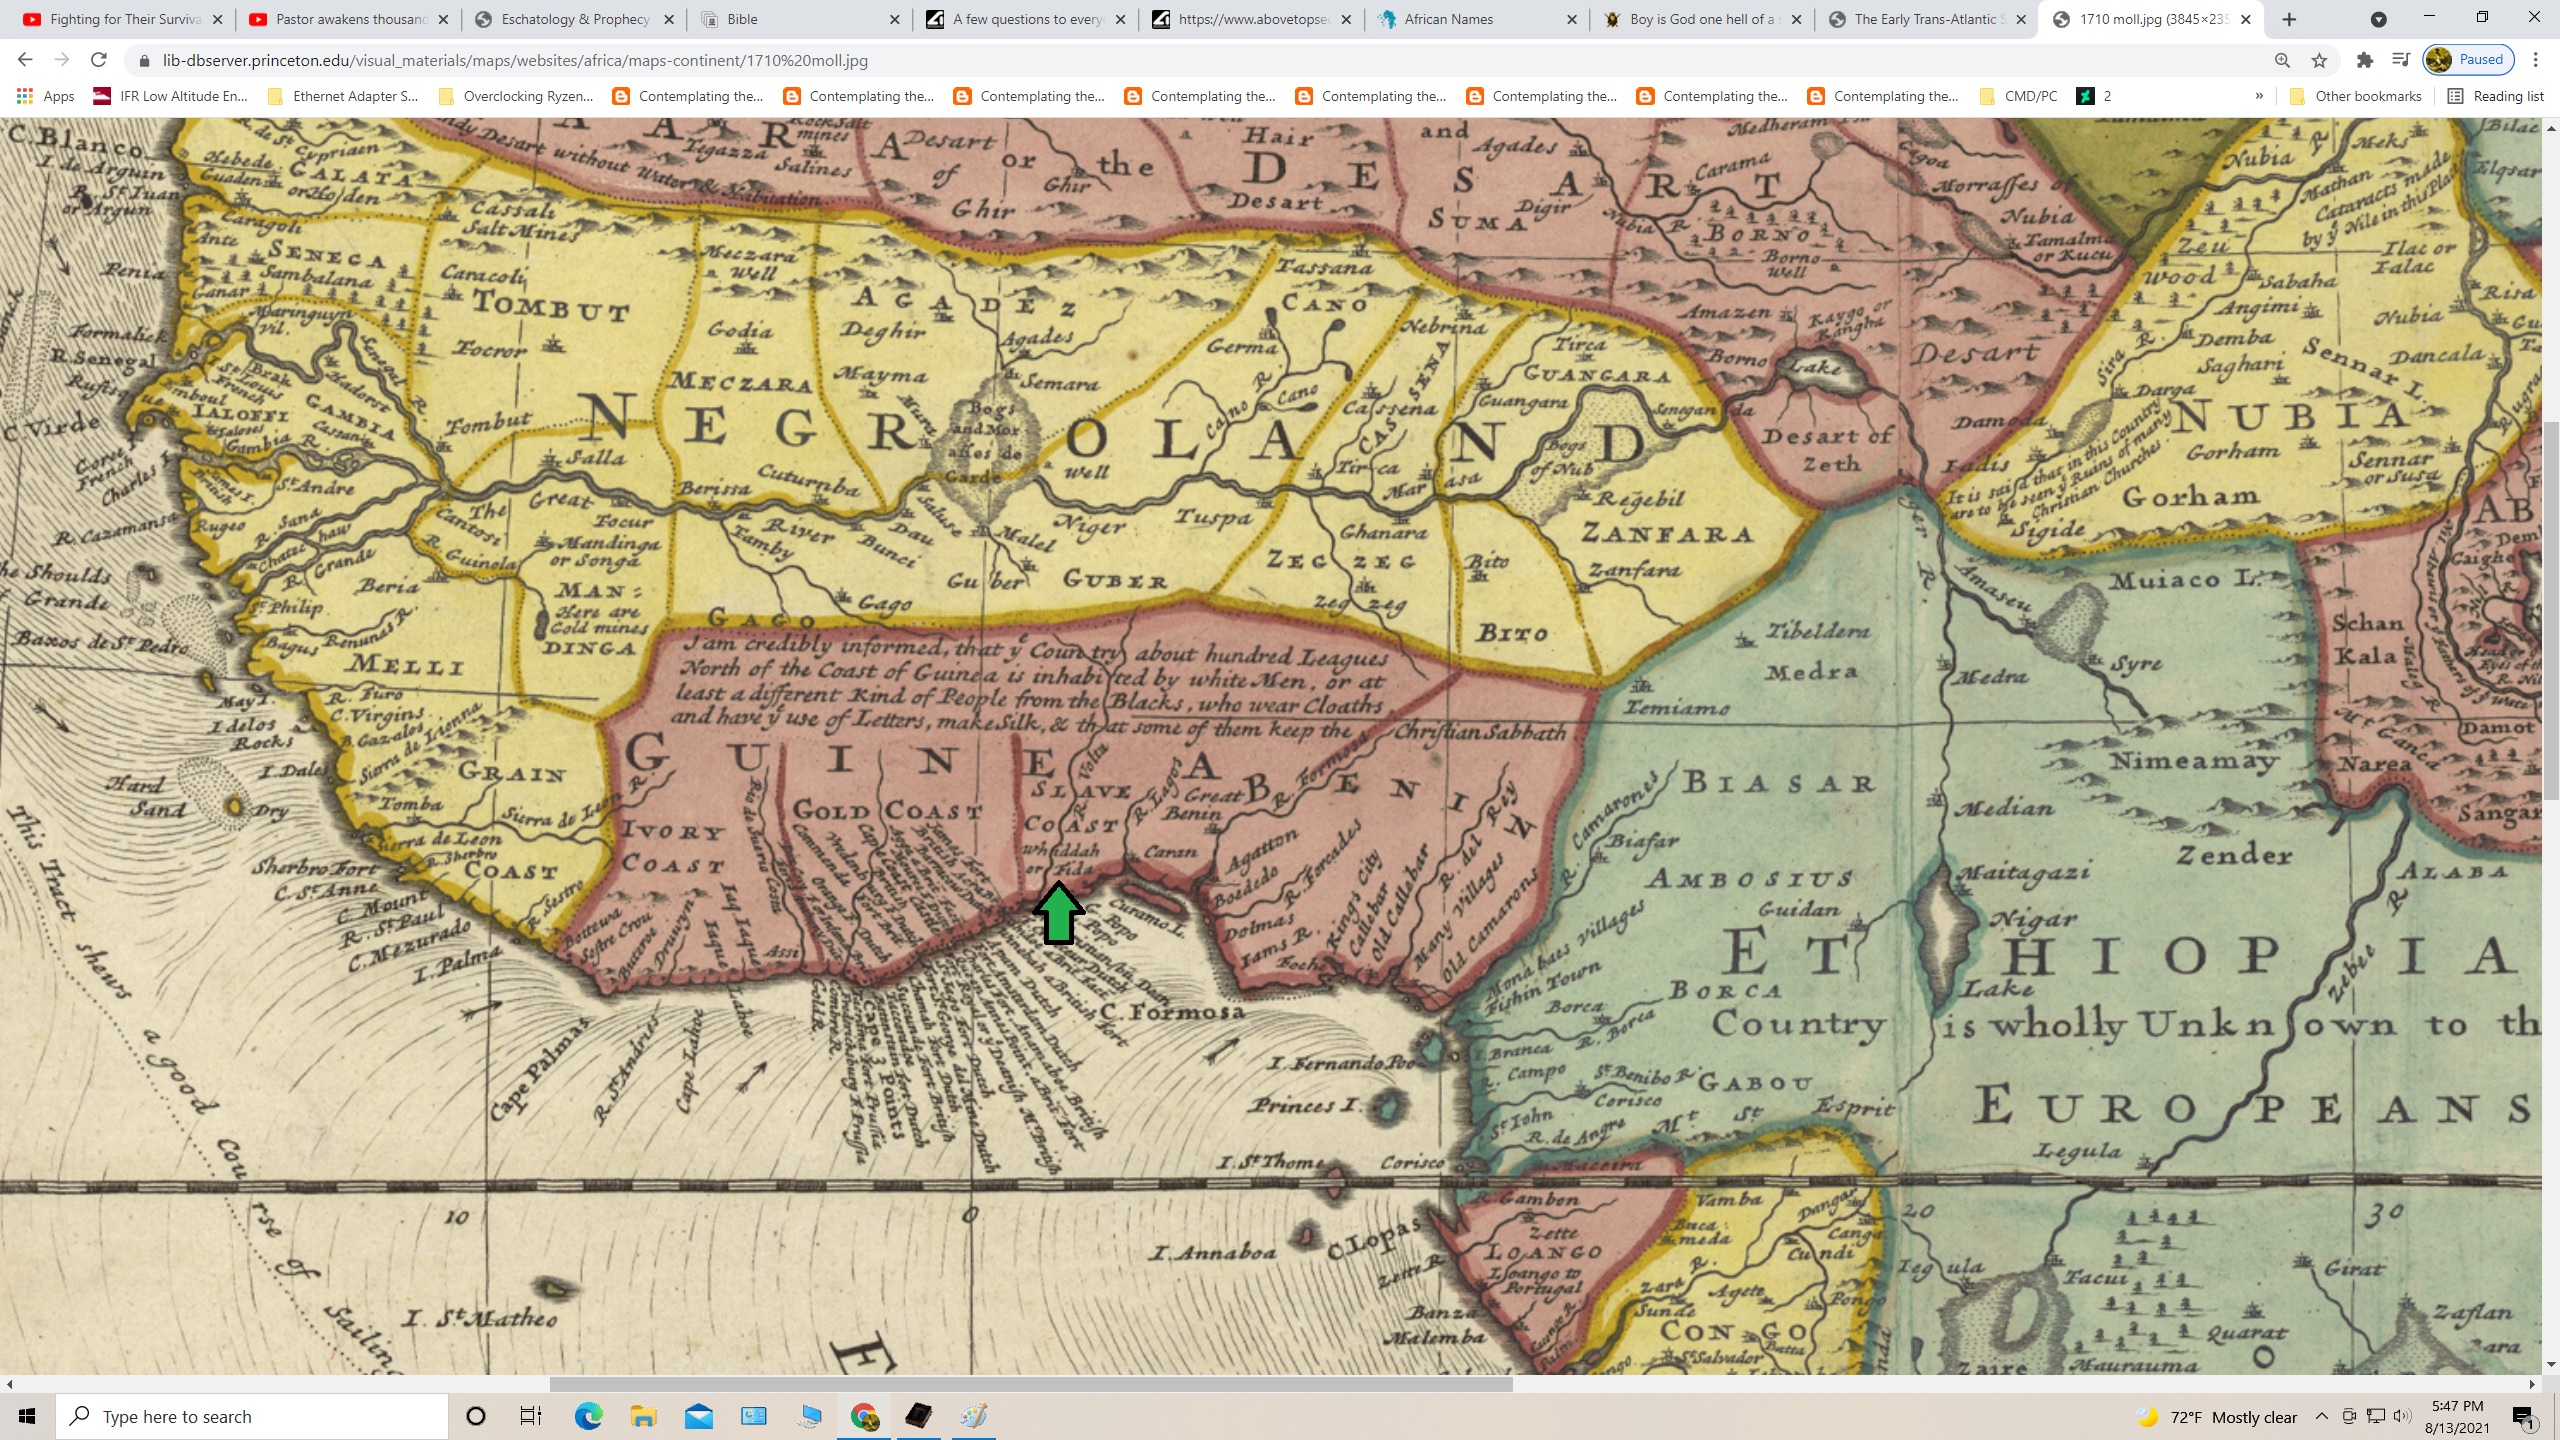Open the Paused profile button
The image size is (2560, 1440).
tap(2468, 60)
